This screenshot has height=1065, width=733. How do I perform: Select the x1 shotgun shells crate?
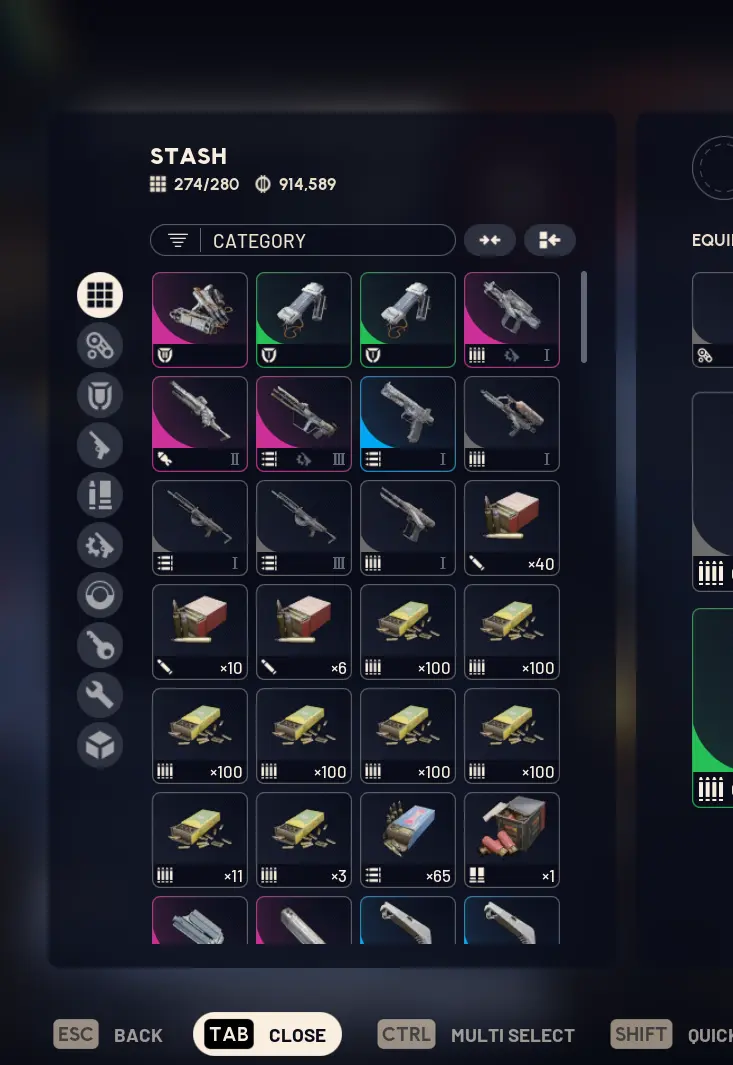coord(512,840)
